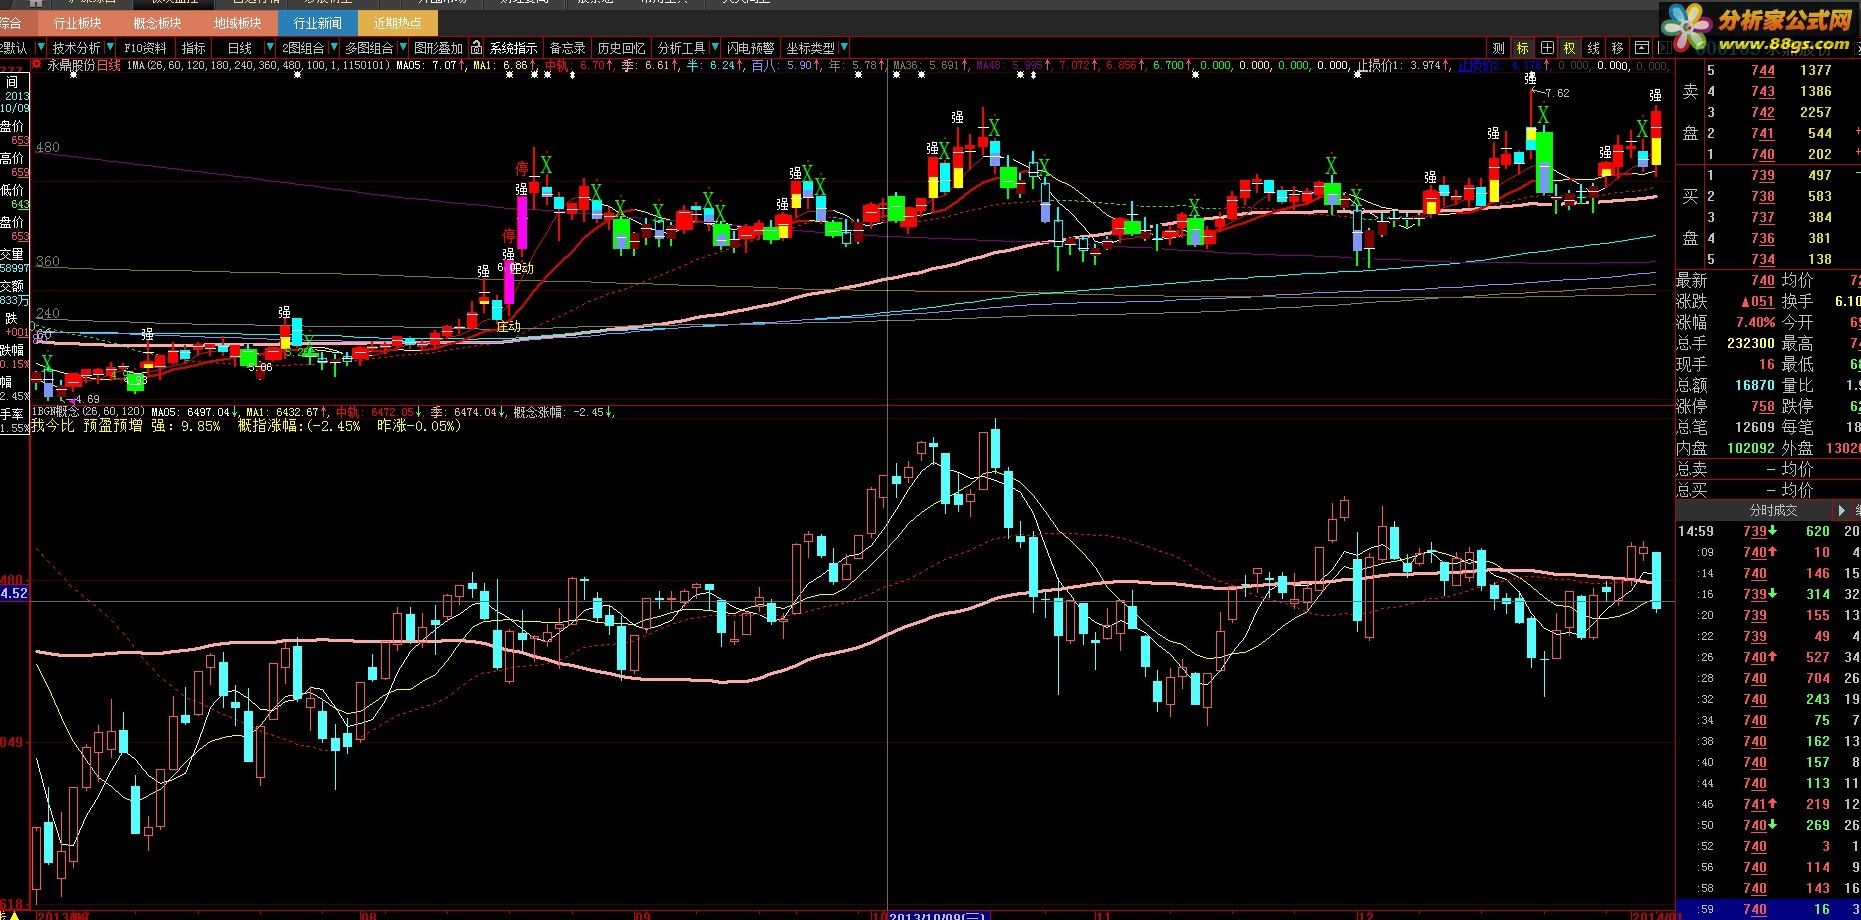Toggle the lock icon beside 图形叠加

477,47
